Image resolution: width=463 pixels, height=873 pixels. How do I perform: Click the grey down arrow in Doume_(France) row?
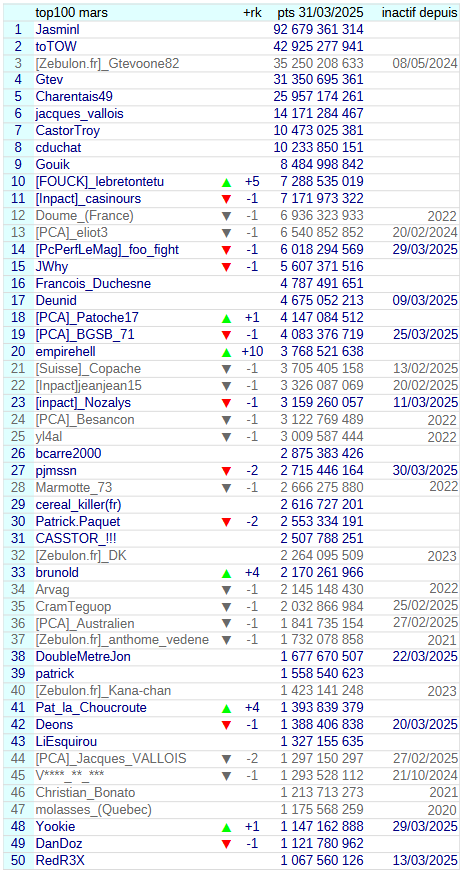226,216
